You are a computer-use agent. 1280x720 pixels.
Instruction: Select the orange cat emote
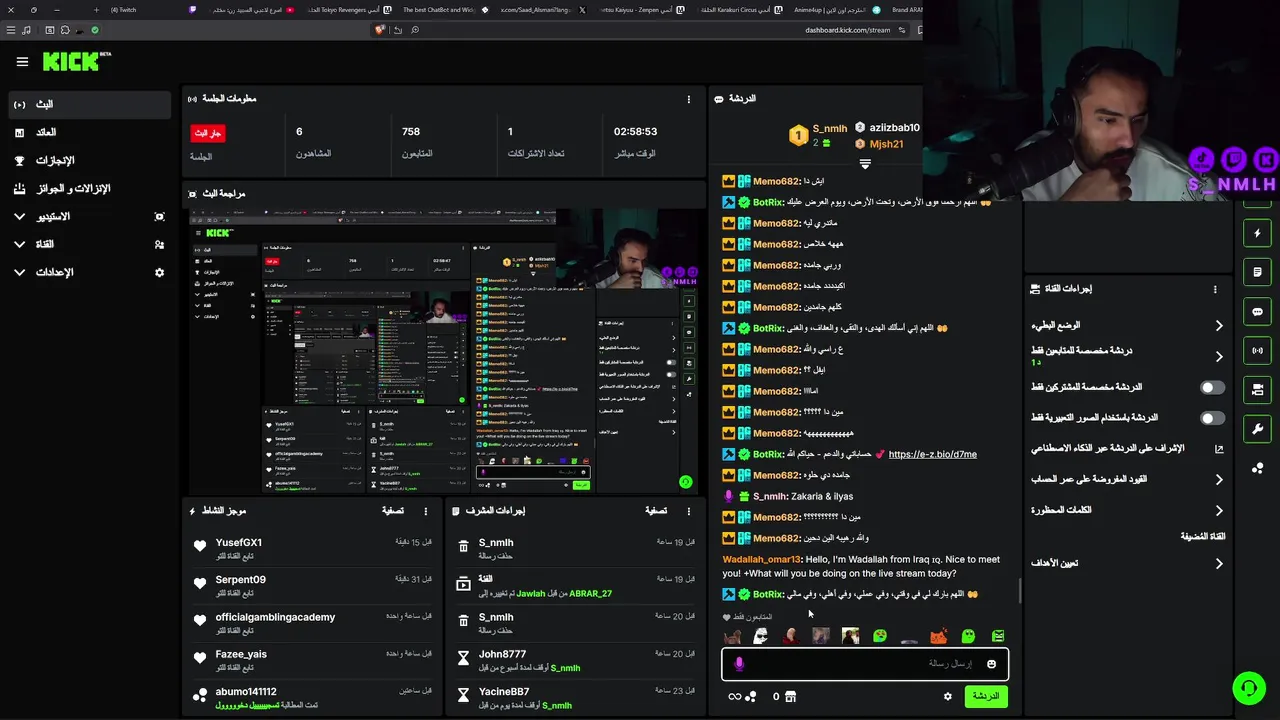tap(938, 636)
